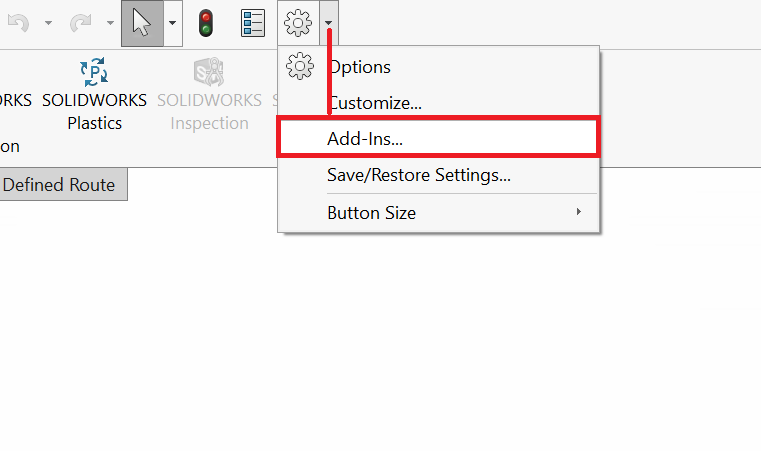The image size is (761, 451).
Task: Select the Customize... menu entry
Action: [374, 102]
